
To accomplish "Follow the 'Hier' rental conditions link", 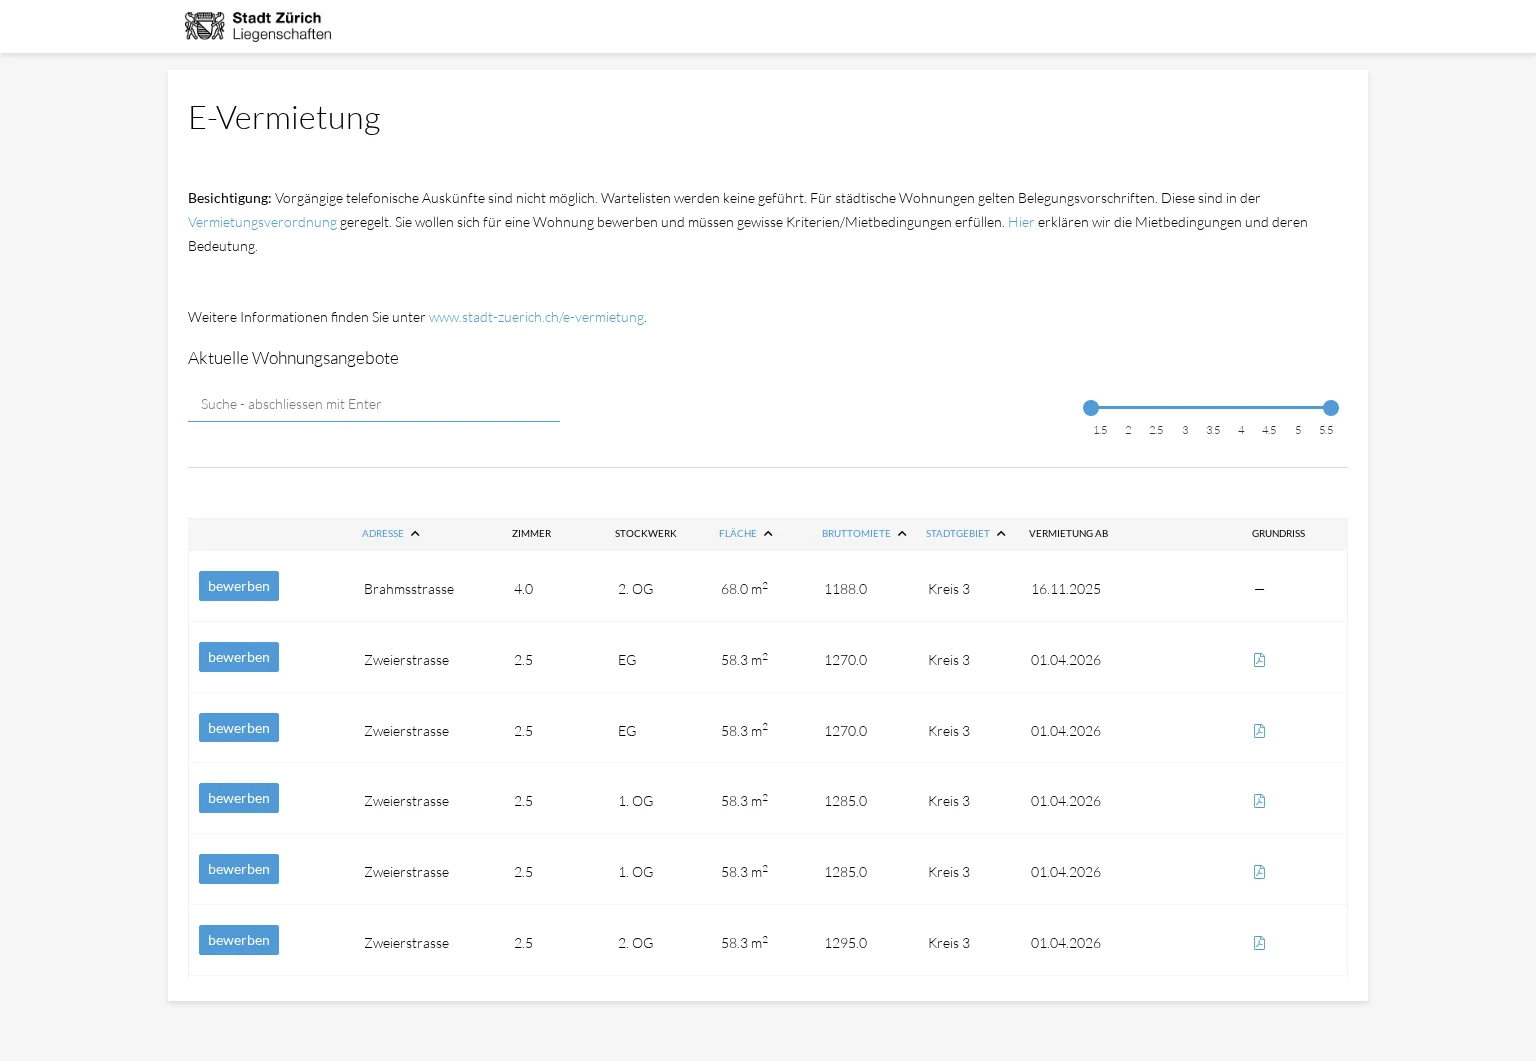I will 1021,222.
